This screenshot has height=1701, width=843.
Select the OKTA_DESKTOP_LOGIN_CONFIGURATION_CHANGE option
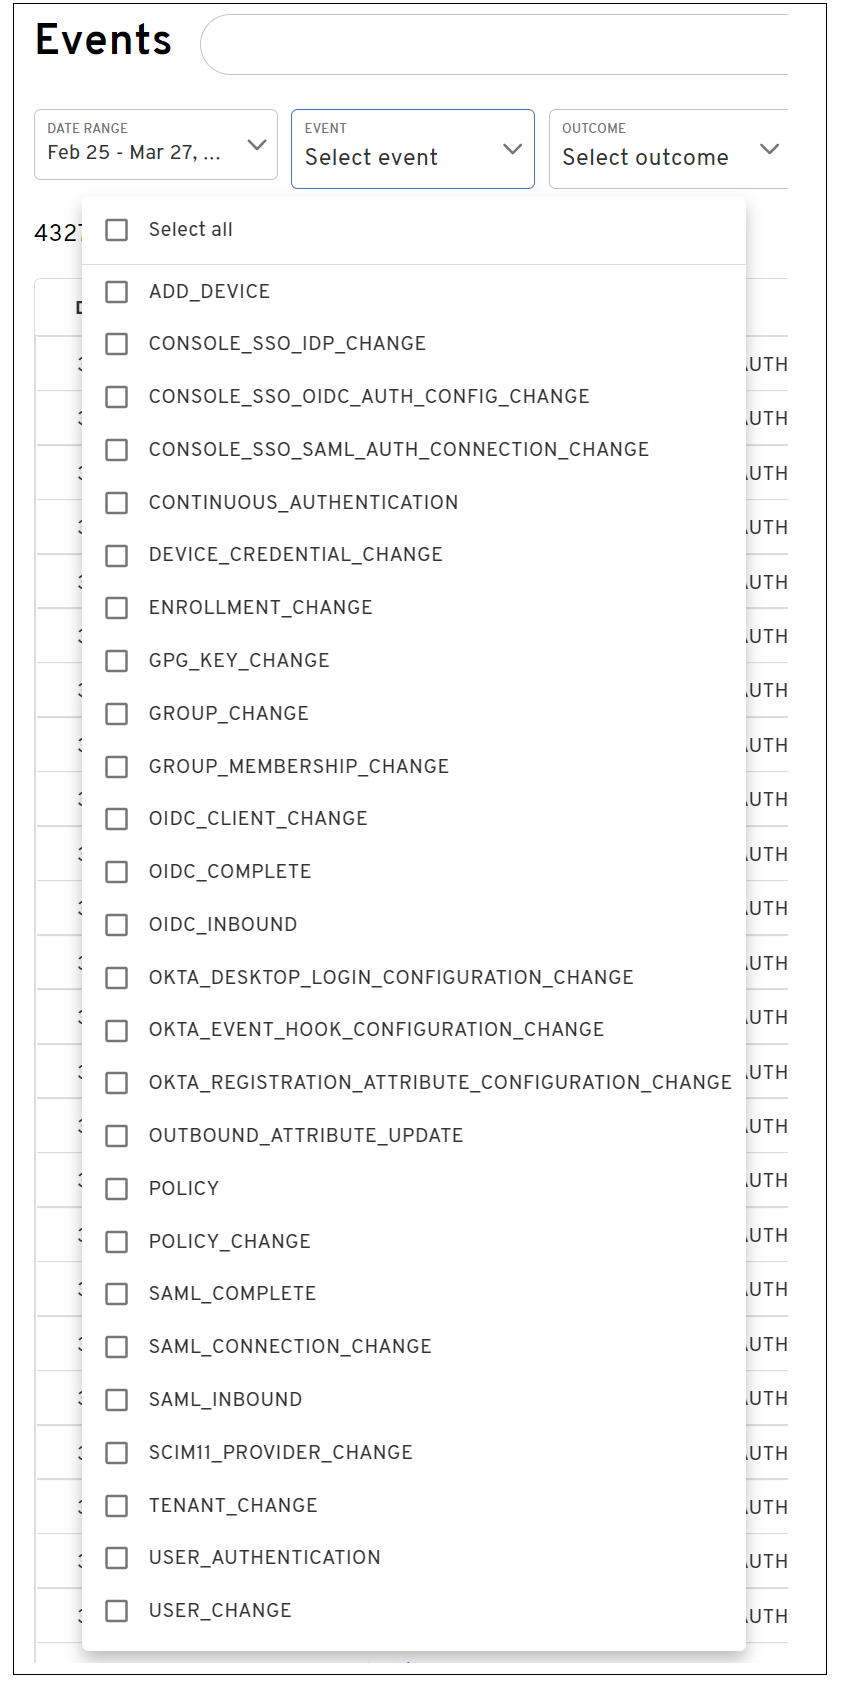pyautogui.click(x=116, y=977)
